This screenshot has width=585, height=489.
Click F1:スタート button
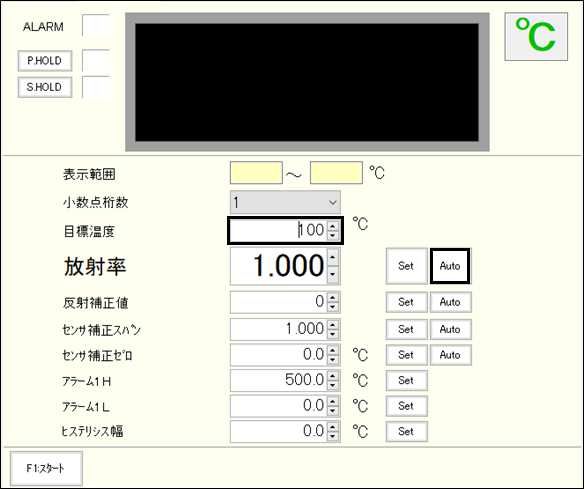pyautogui.click(x=46, y=468)
